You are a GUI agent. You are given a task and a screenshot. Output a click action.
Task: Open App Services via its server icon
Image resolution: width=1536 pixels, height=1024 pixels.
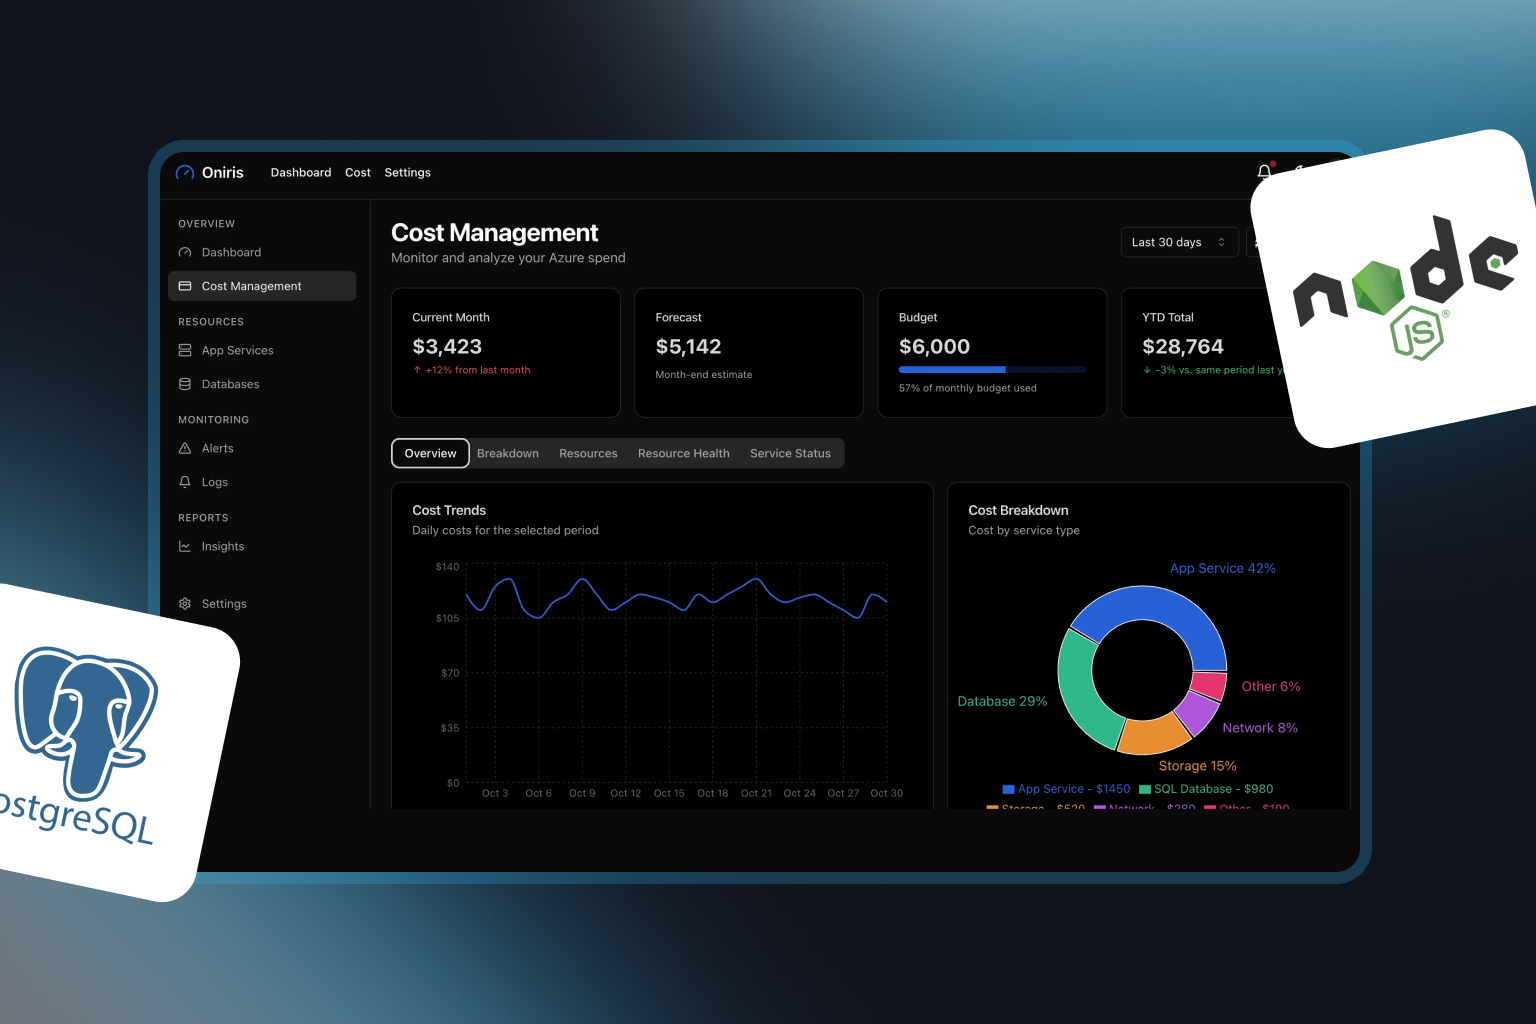click(x=185, y=351)
